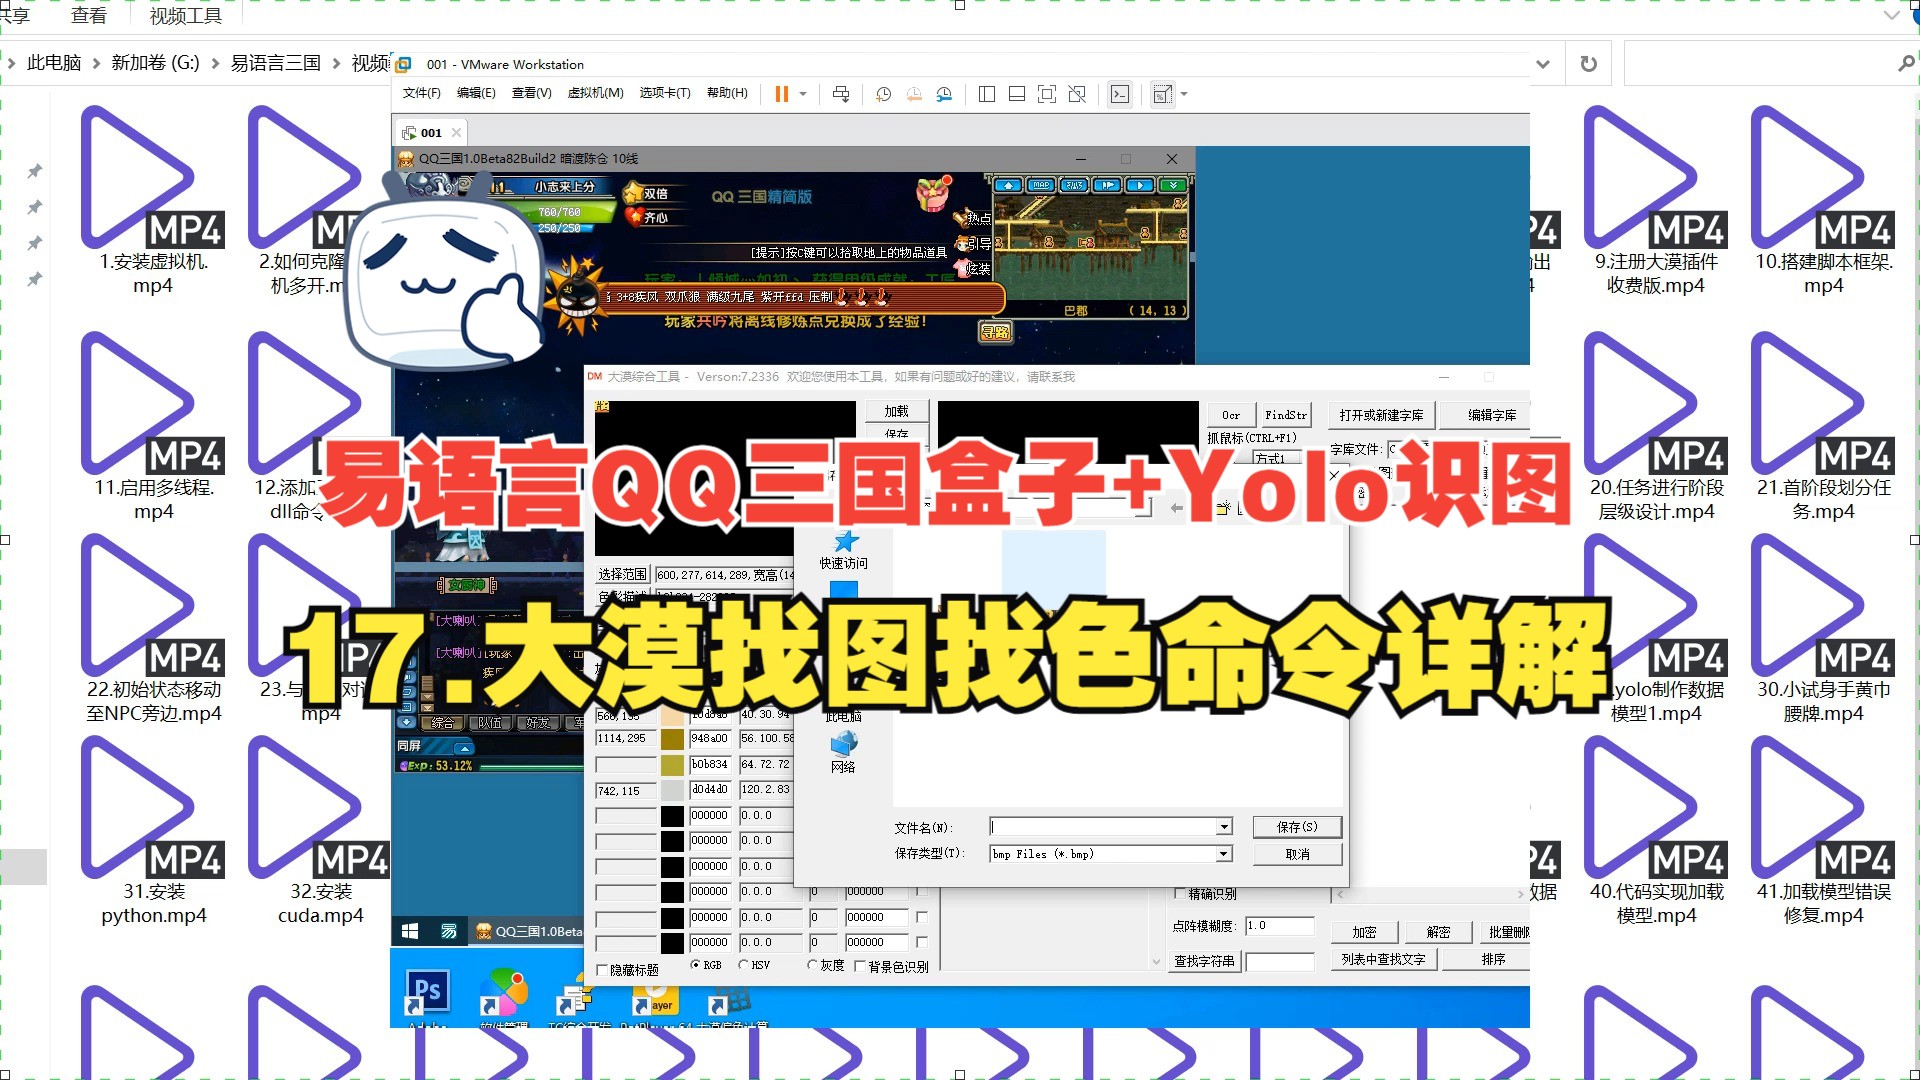Click the 双倍 star icon in game

click(633, 193)
